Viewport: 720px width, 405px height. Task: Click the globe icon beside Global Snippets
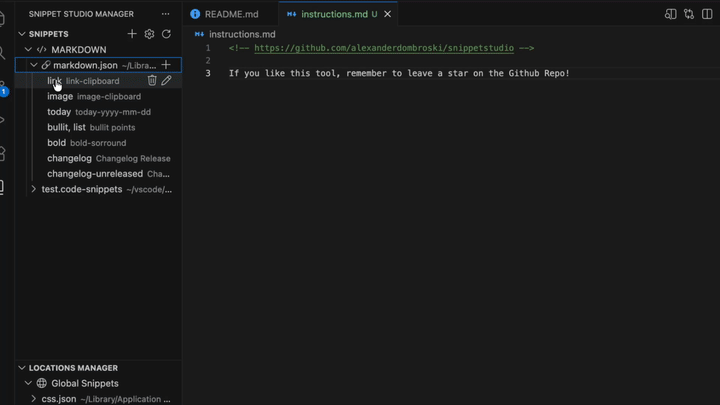[x=42, y=383]
